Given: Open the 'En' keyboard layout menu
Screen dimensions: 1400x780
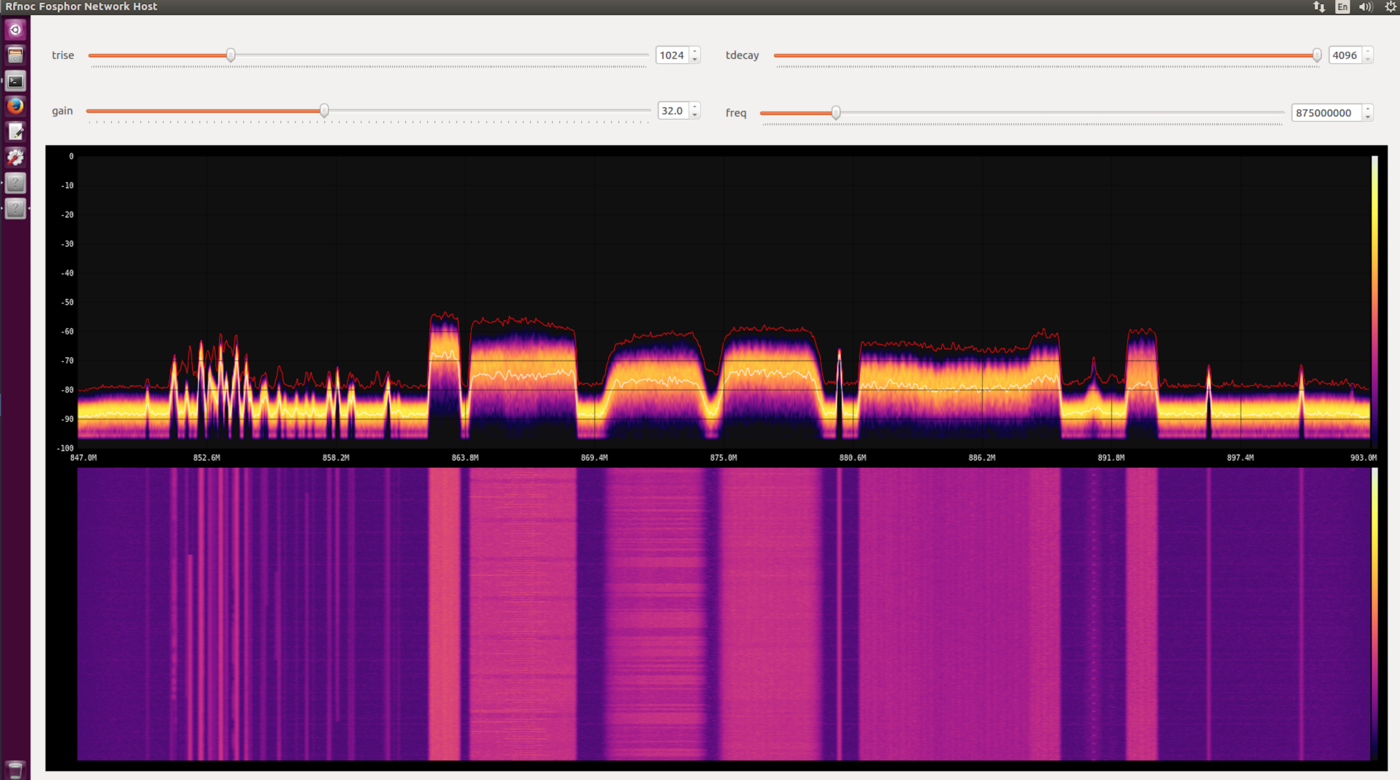Looking at the screenshot, I should pyautogui.click(x=1342, y=6).
